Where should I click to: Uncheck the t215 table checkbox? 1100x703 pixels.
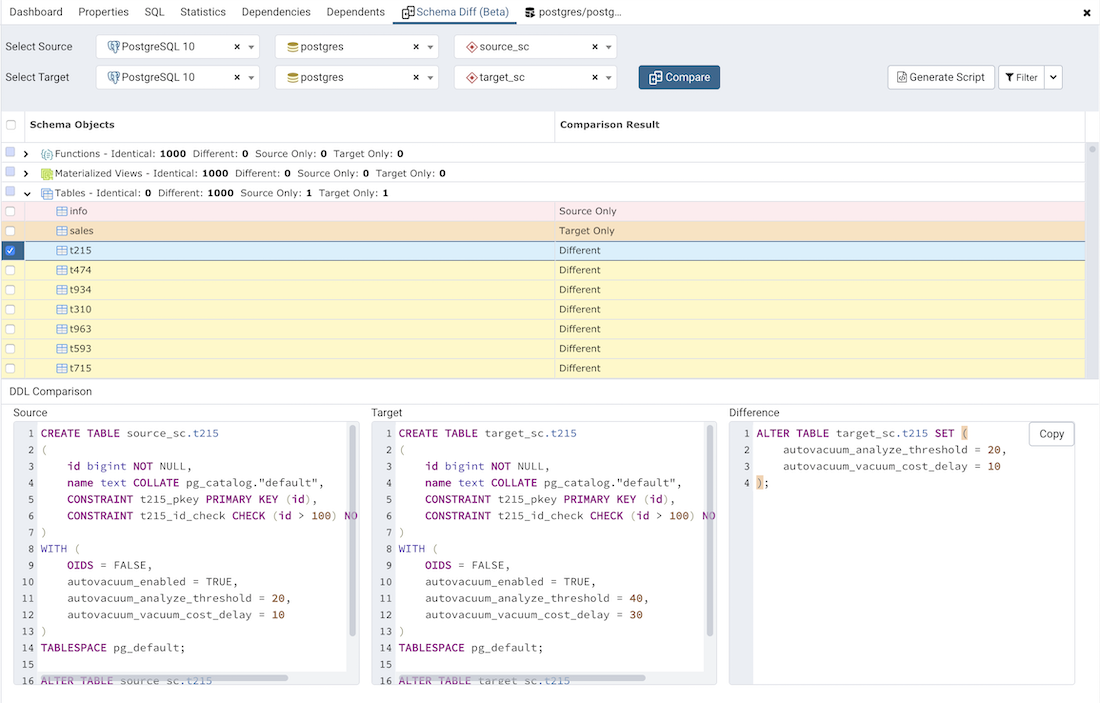(x=11, y=251)
